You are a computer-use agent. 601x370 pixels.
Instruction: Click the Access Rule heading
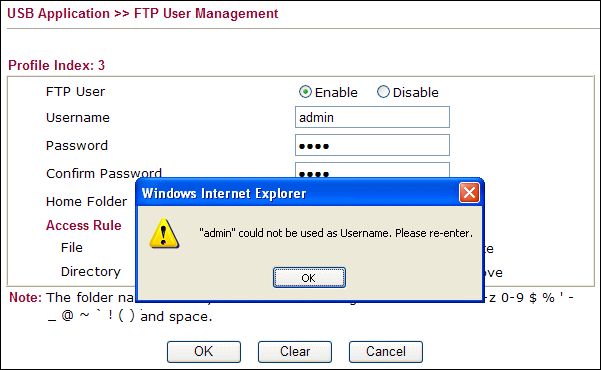(x=84, y=225)
